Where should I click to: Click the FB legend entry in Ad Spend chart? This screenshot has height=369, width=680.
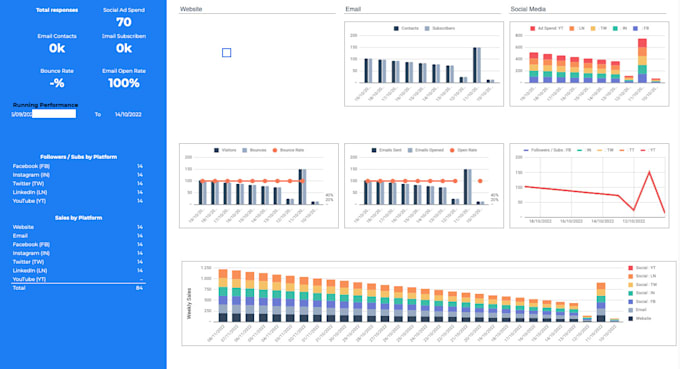(x=641, y=28)
